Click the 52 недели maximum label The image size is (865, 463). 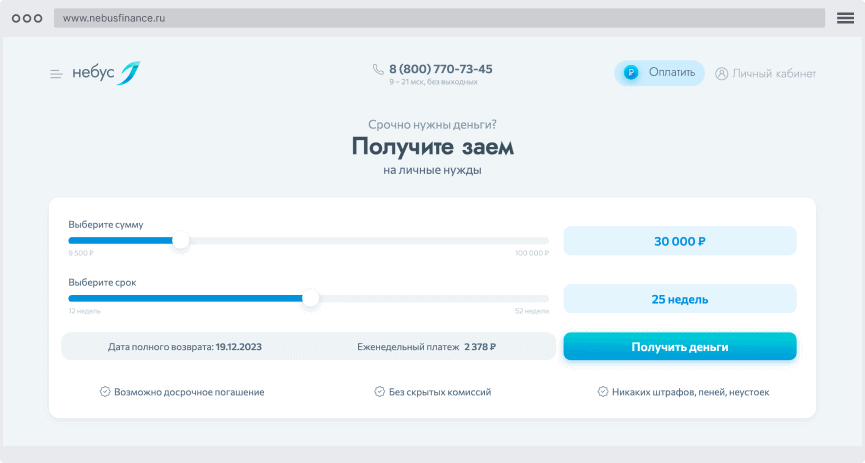tap(532, 311)
